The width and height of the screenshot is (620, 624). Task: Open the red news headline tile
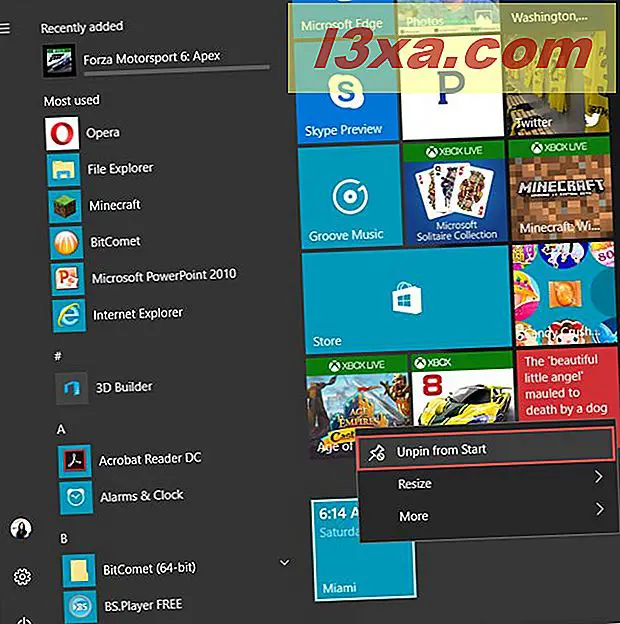coord(567,384)
